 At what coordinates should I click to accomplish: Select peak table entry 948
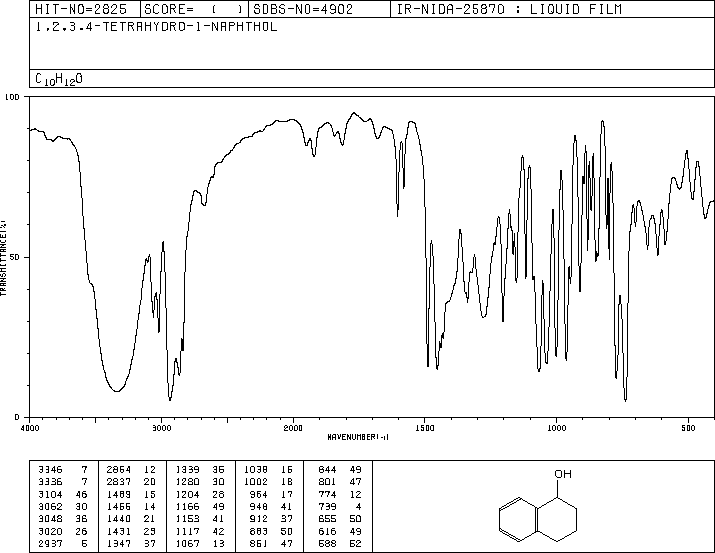click(259, 506)
